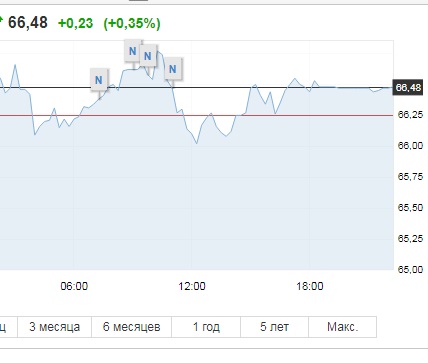Click the green +0,23 price change value
428x363 pixels.
point(75,23)
